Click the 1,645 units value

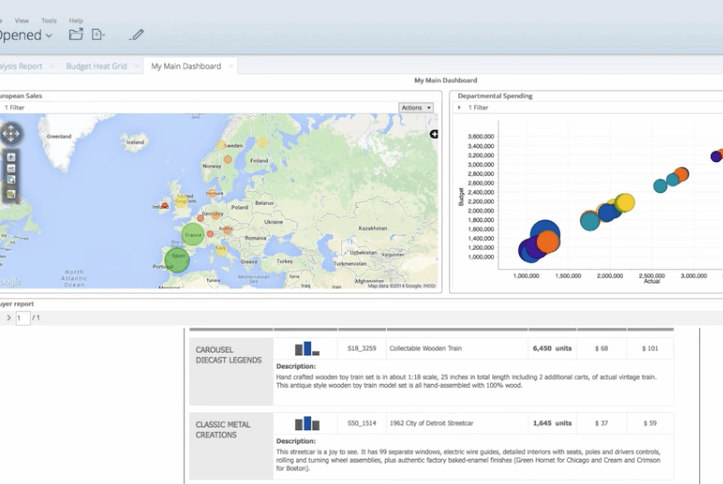pos(552,423)
